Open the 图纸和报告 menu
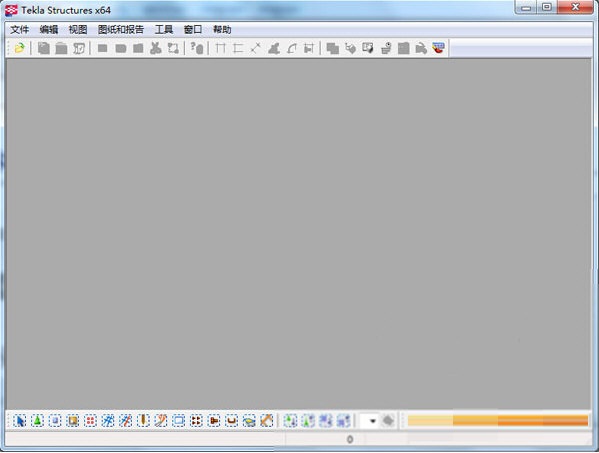The image size is (599, 453). click(121, 29)
